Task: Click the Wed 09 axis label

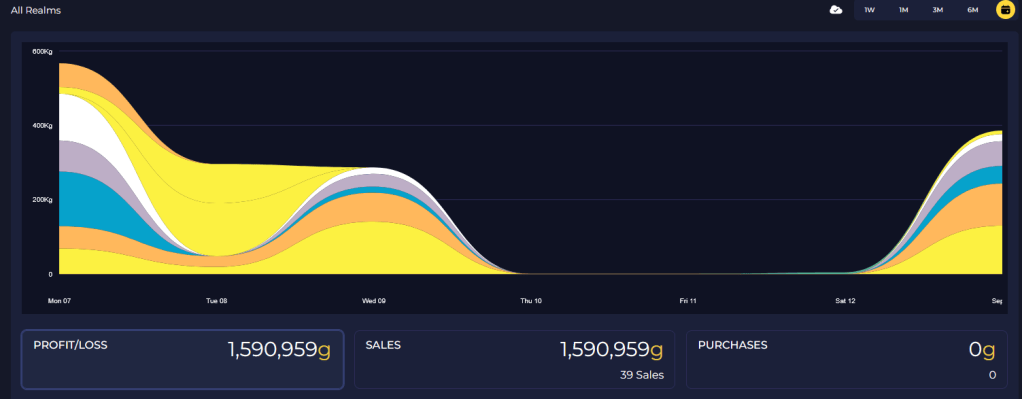Action: (374, 301)
